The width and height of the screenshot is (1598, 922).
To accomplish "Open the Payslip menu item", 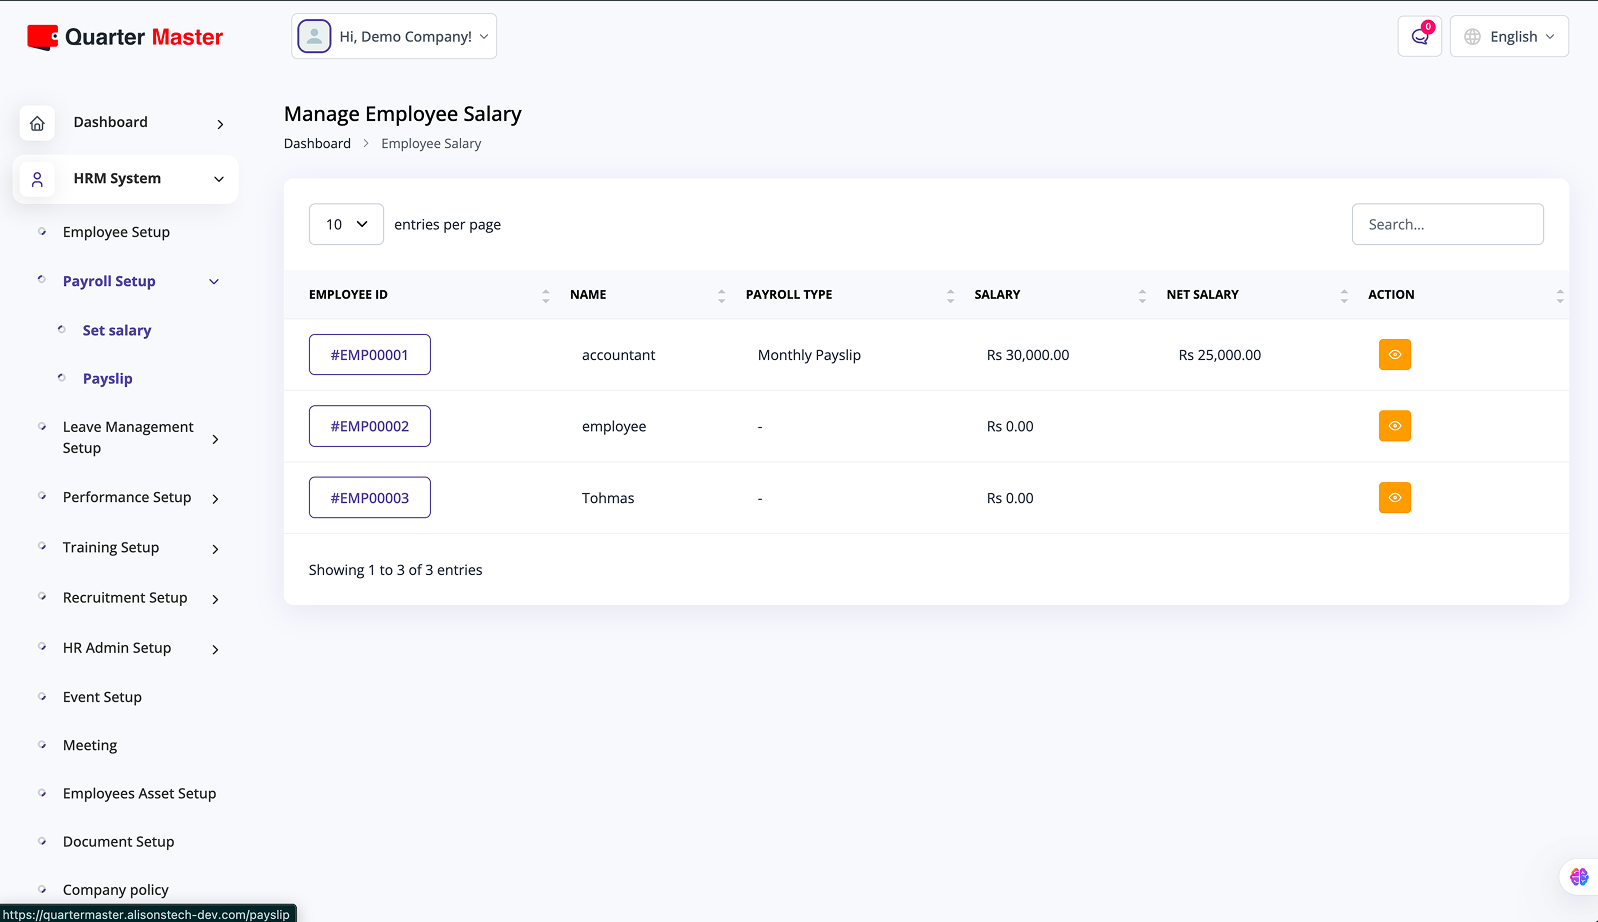I will [x=108, y=379].
